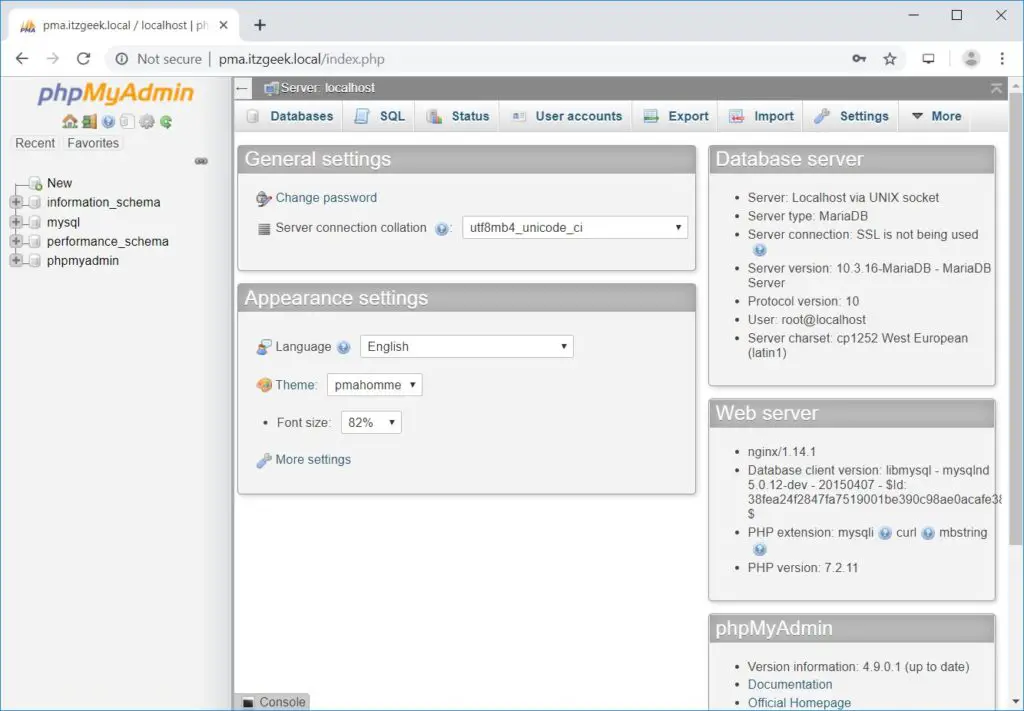Open navigation panel settings gear icon
1024x711 pixels.
(x=147, y=121)
